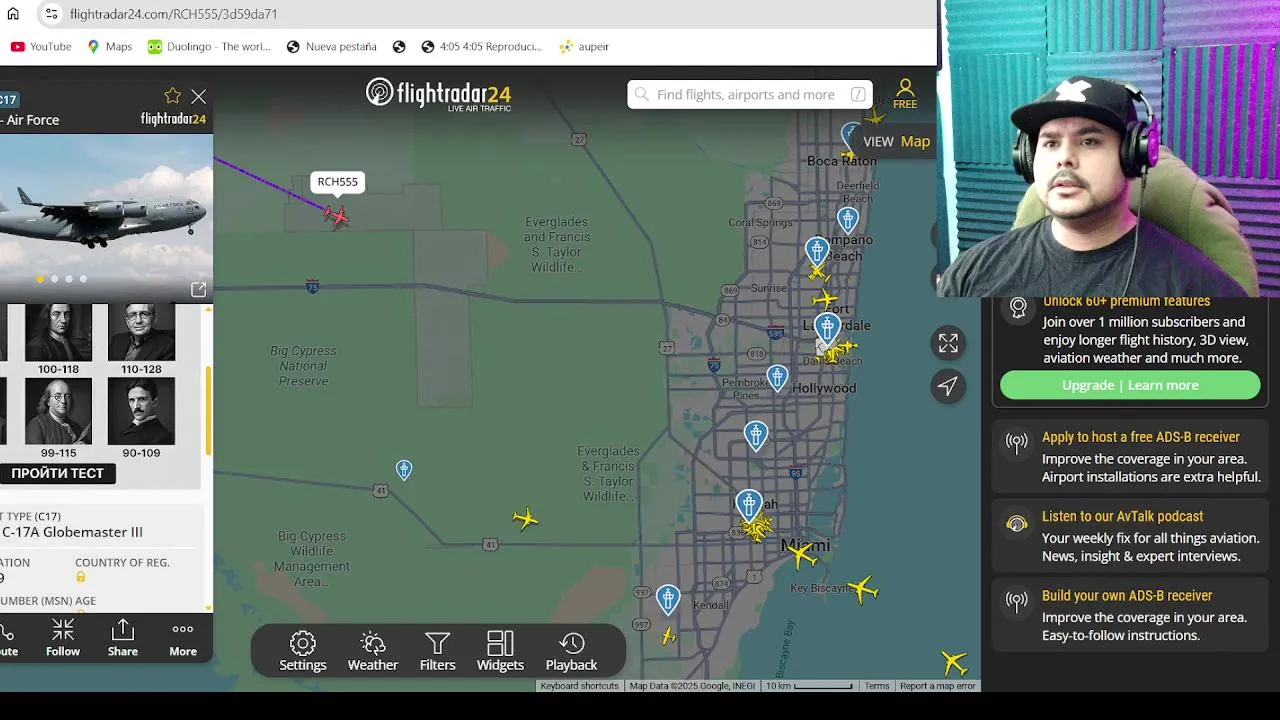1280x720 pixels.
Task: Open Nueva pestaña bookmark
Action: [332, 46]
